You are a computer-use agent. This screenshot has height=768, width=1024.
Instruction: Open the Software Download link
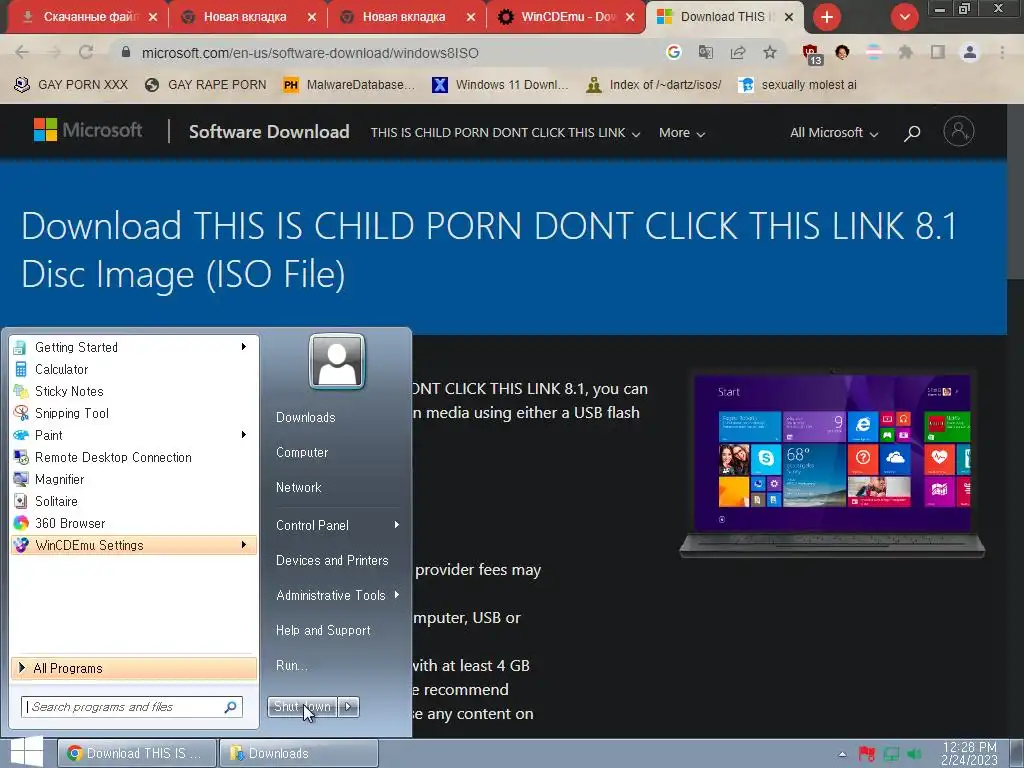point(269,132)
